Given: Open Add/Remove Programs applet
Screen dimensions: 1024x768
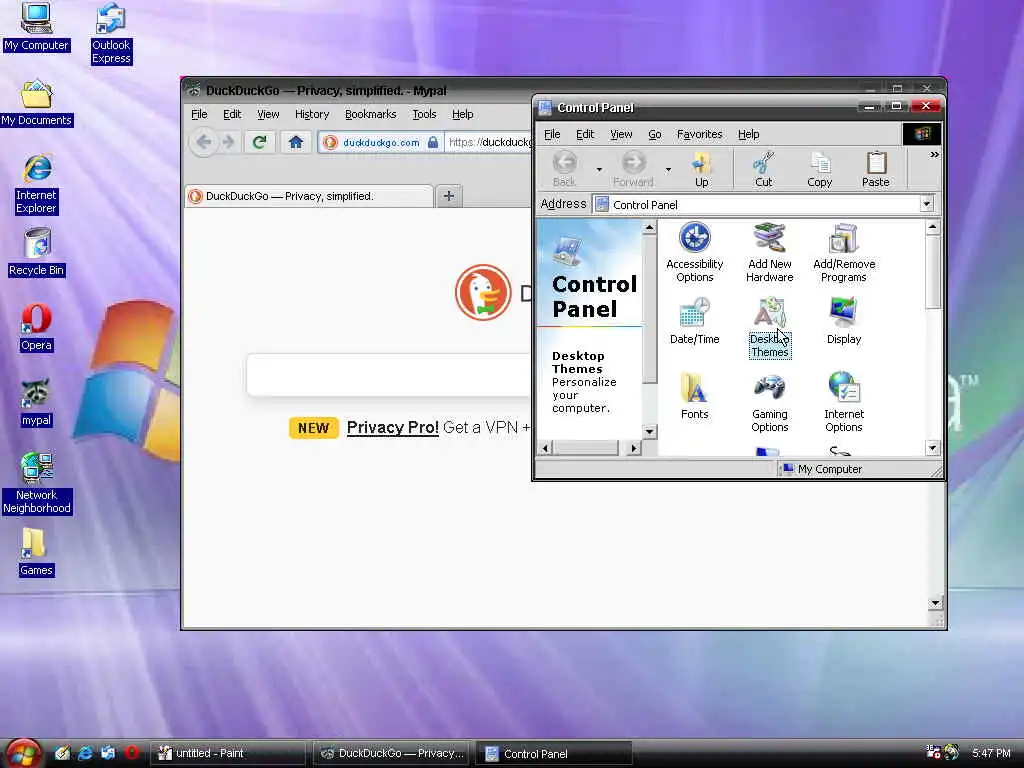Looking at the screenshot, I should 844,253.
